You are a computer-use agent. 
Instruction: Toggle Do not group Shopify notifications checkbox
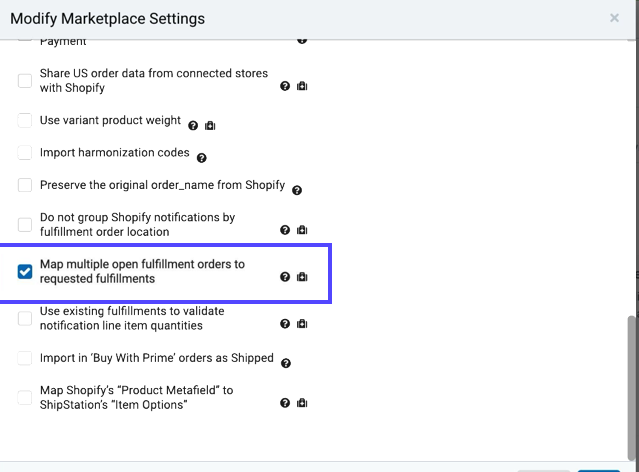(x=25, y=225)
